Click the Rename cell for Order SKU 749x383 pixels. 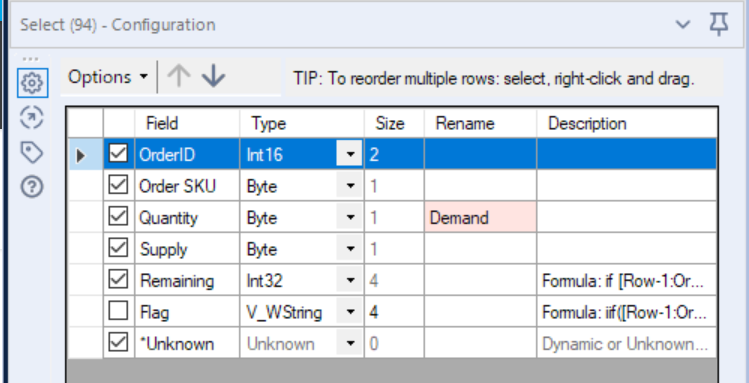480,186
